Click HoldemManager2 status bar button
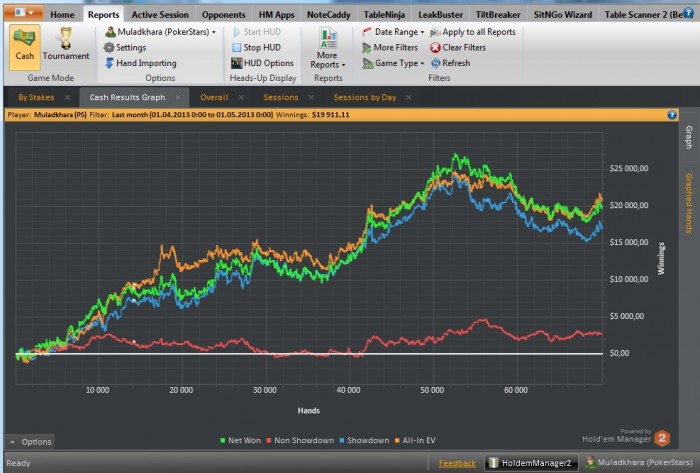The height and width of the screenshot is (473, 700). pos(531,463)
